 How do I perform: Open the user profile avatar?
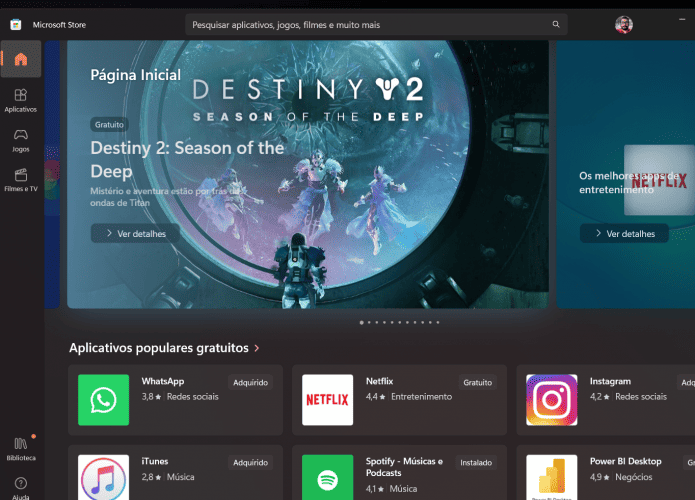pyautogui.click(x=624, y=25)
